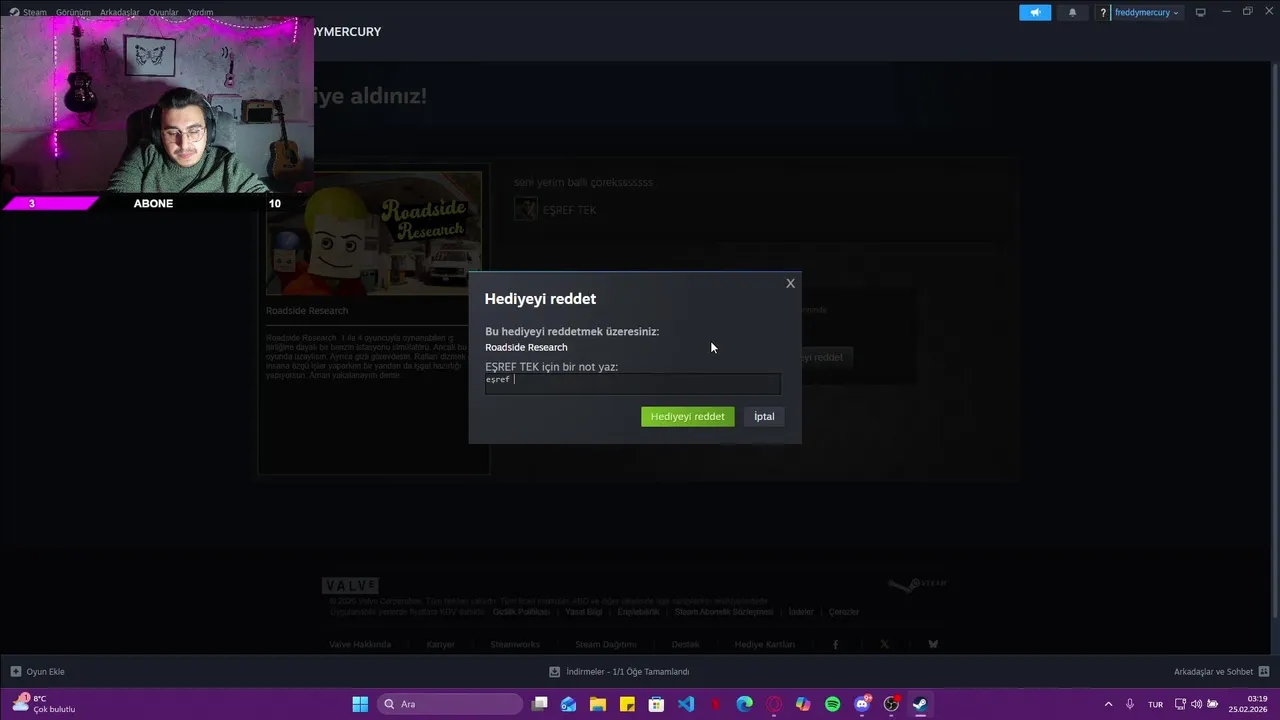Open Discord from taskbar
The width and height of the screenshot is (1280, 720).
point(862,704)
